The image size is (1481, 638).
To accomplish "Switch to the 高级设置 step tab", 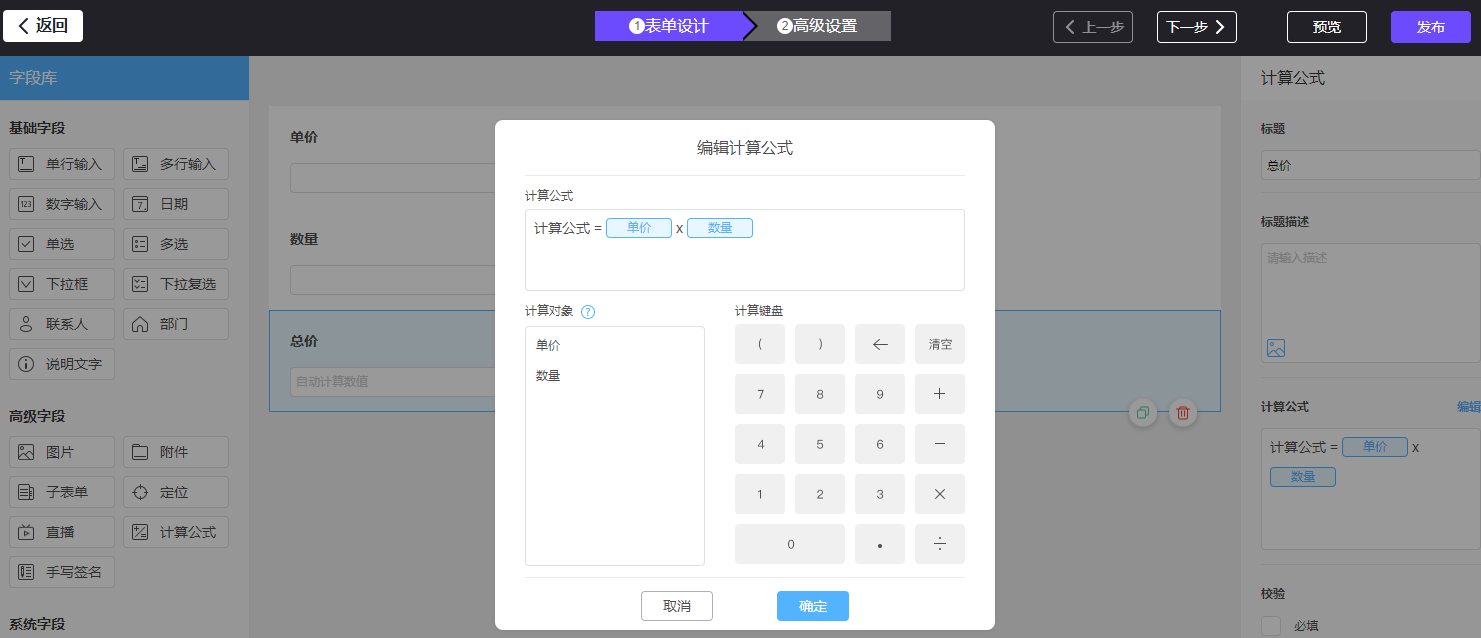I will point(818,27).
